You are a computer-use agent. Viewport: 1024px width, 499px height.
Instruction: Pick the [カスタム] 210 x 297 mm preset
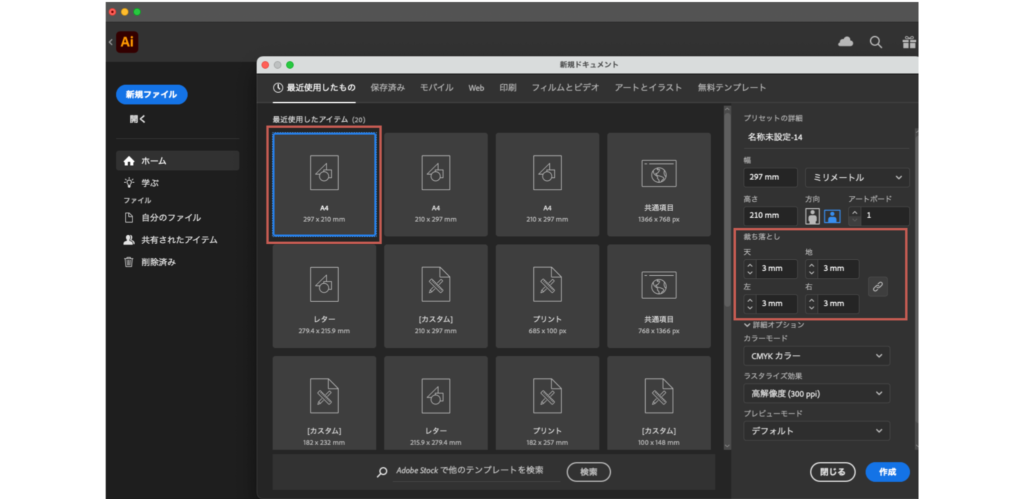pyautogui.click(x=436, y=296)
